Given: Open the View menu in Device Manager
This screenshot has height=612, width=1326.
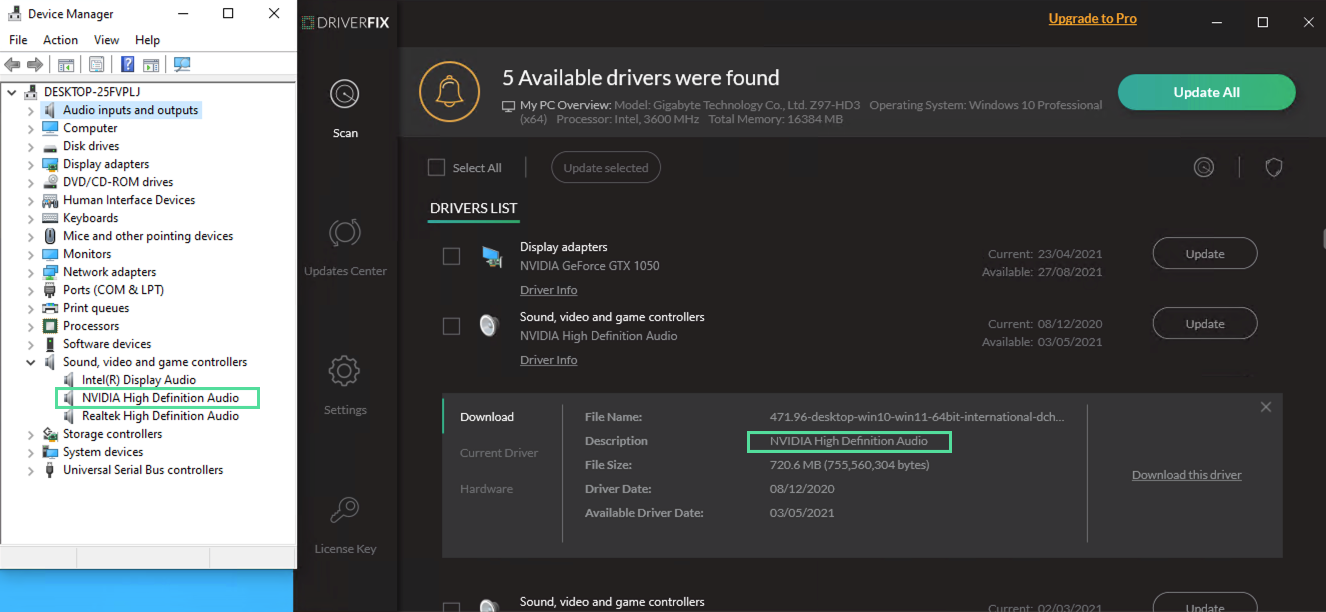Looking at the screenshot, I should pos(106,40).
